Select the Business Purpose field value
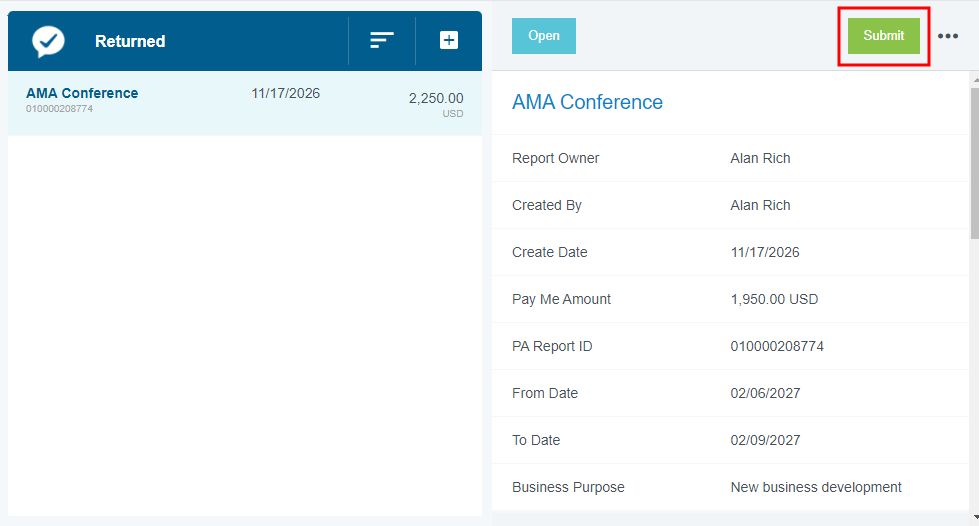 pos(816,487)
